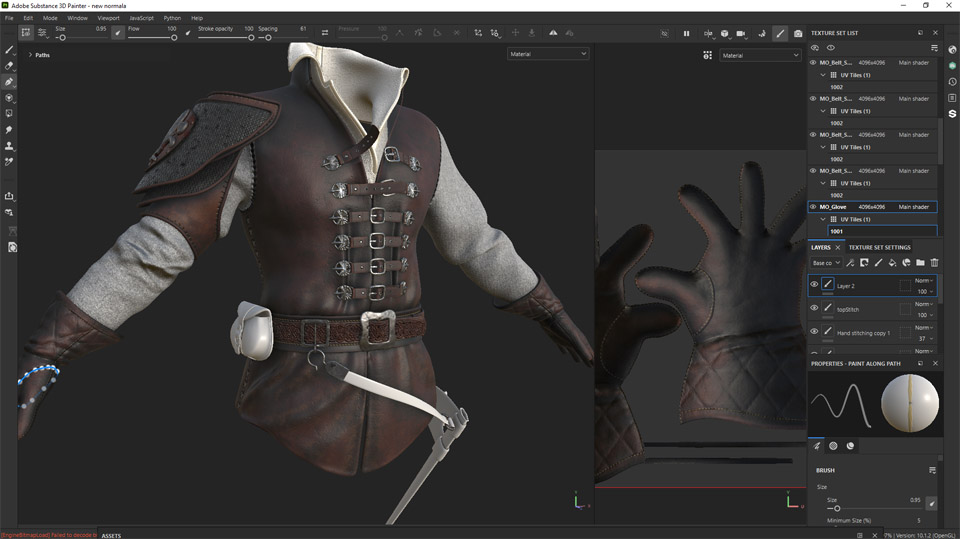Click the symmetry icon in top toolbar

coord(553,33)
